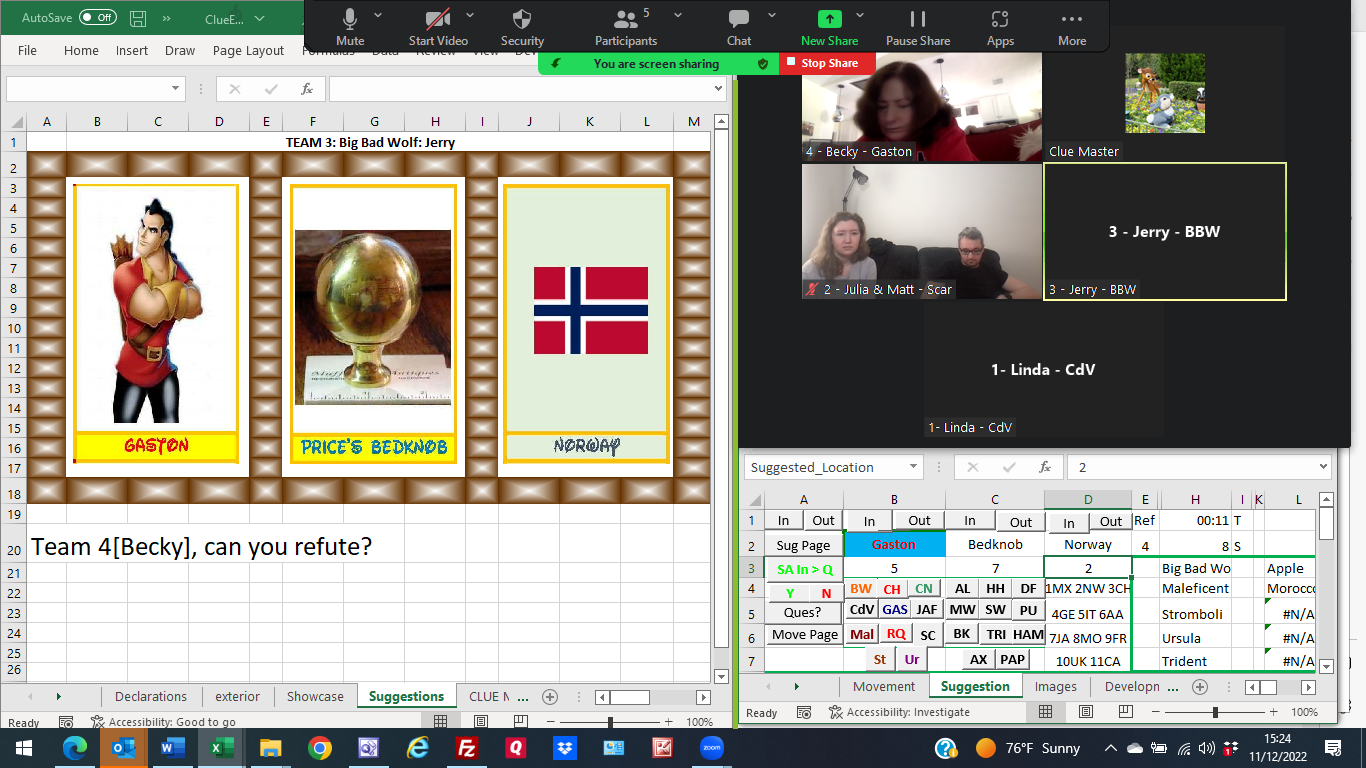The height and width of the screenshot is (768, 1366).
Task: Open Google Chrome from taskbar
Action: click(319, 748)
